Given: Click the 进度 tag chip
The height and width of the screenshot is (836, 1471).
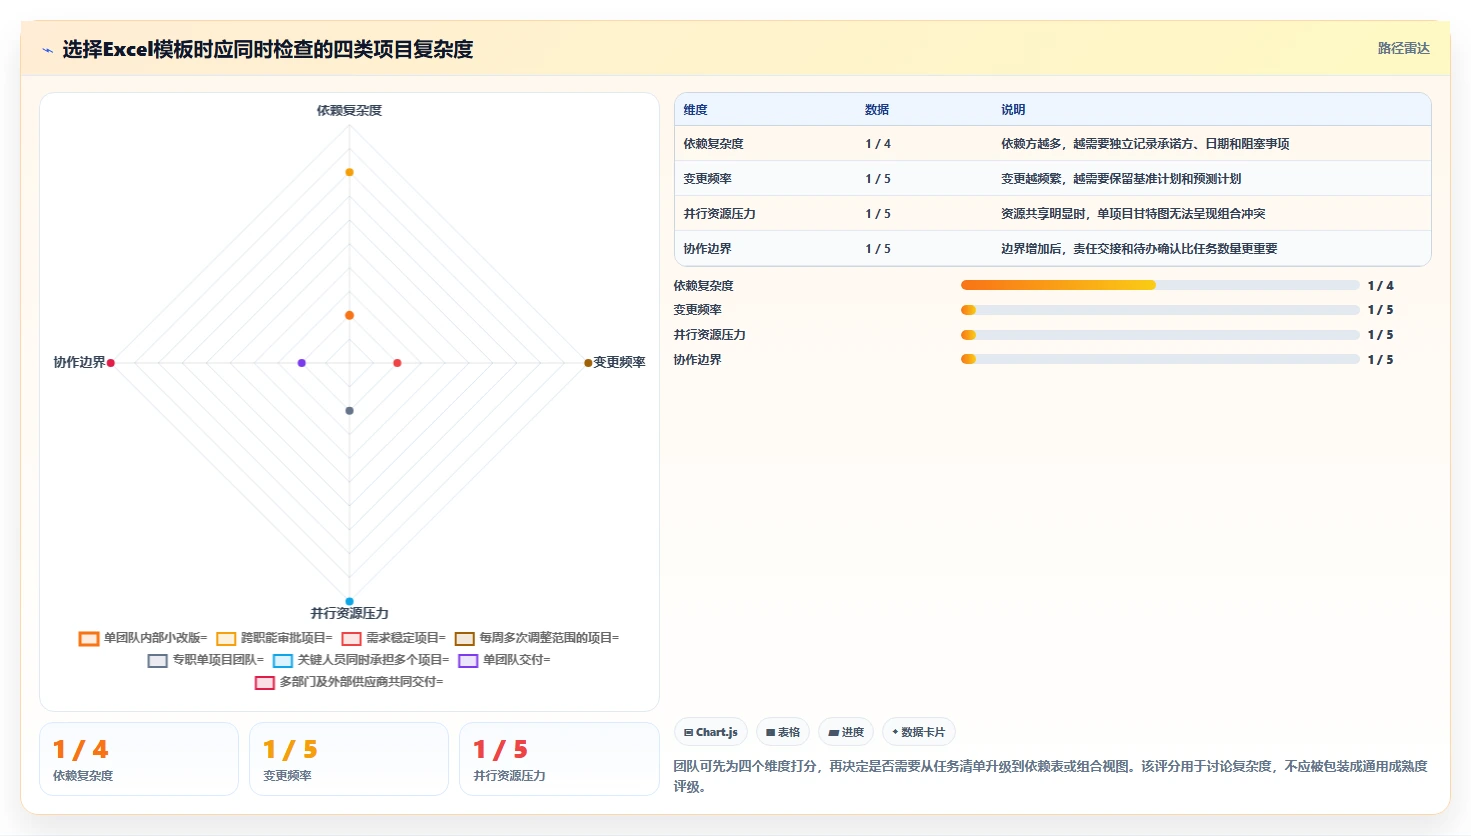Looking at the screenshot, I should pyautogui.click(x=846, y=732).
